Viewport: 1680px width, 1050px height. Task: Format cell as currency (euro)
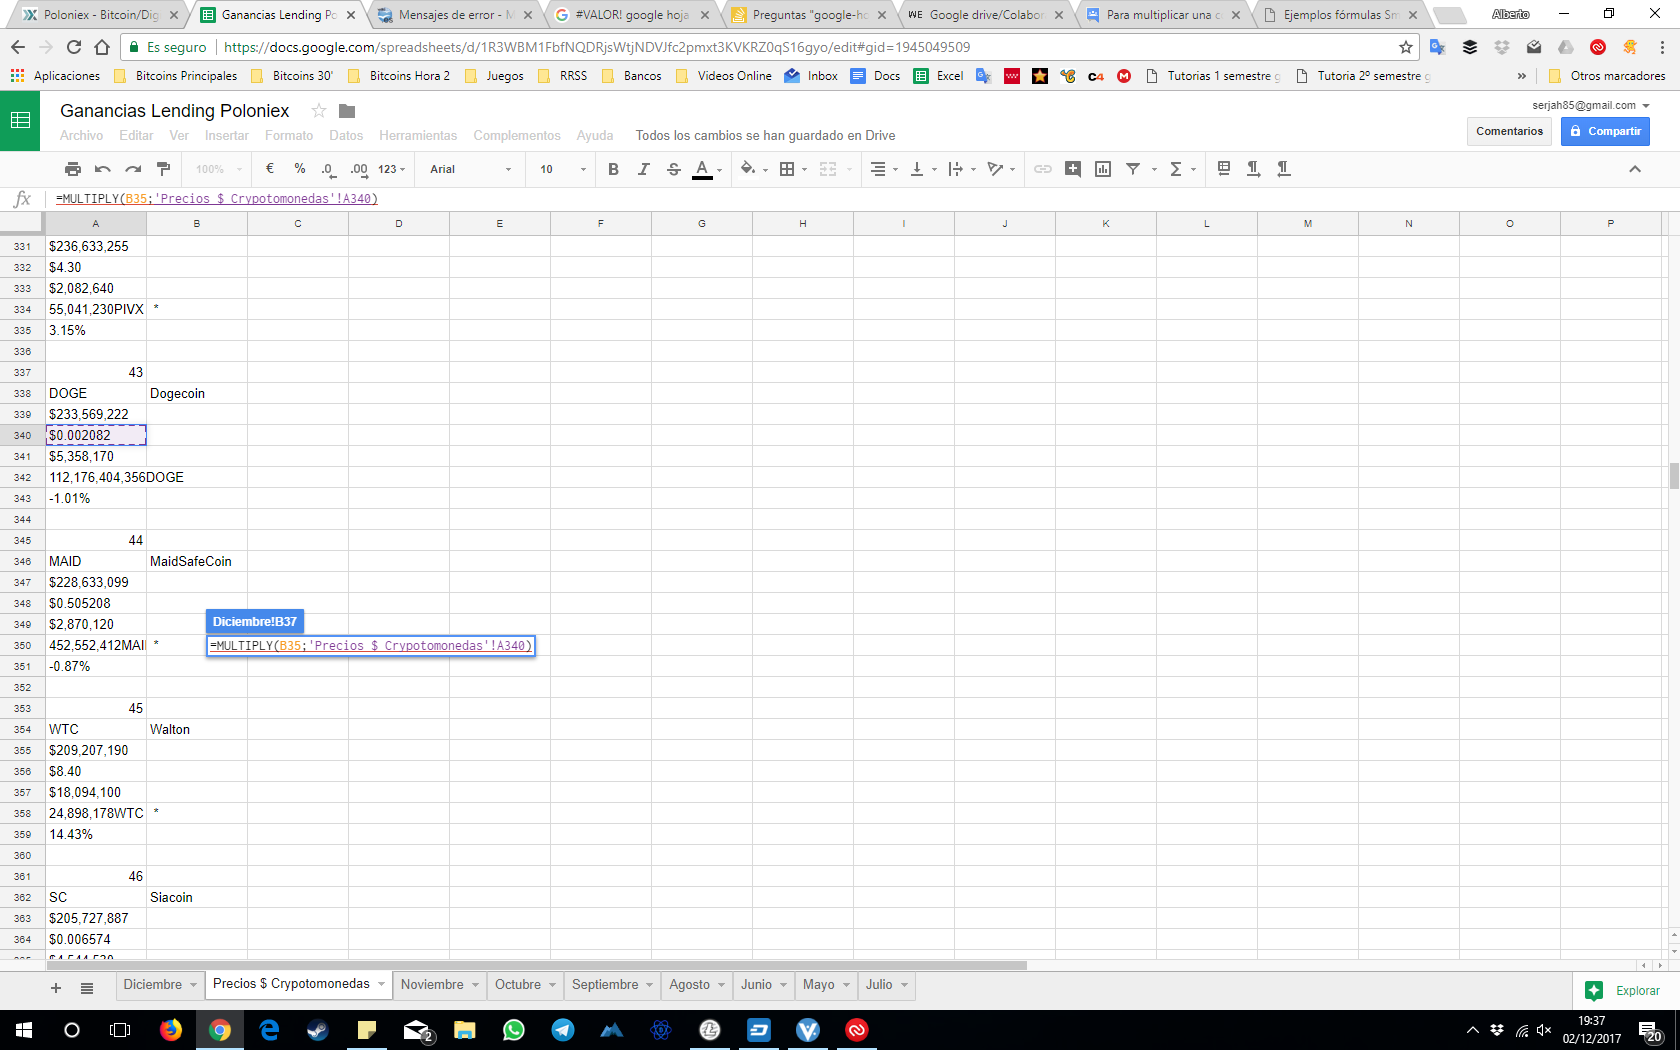(270, 169)
